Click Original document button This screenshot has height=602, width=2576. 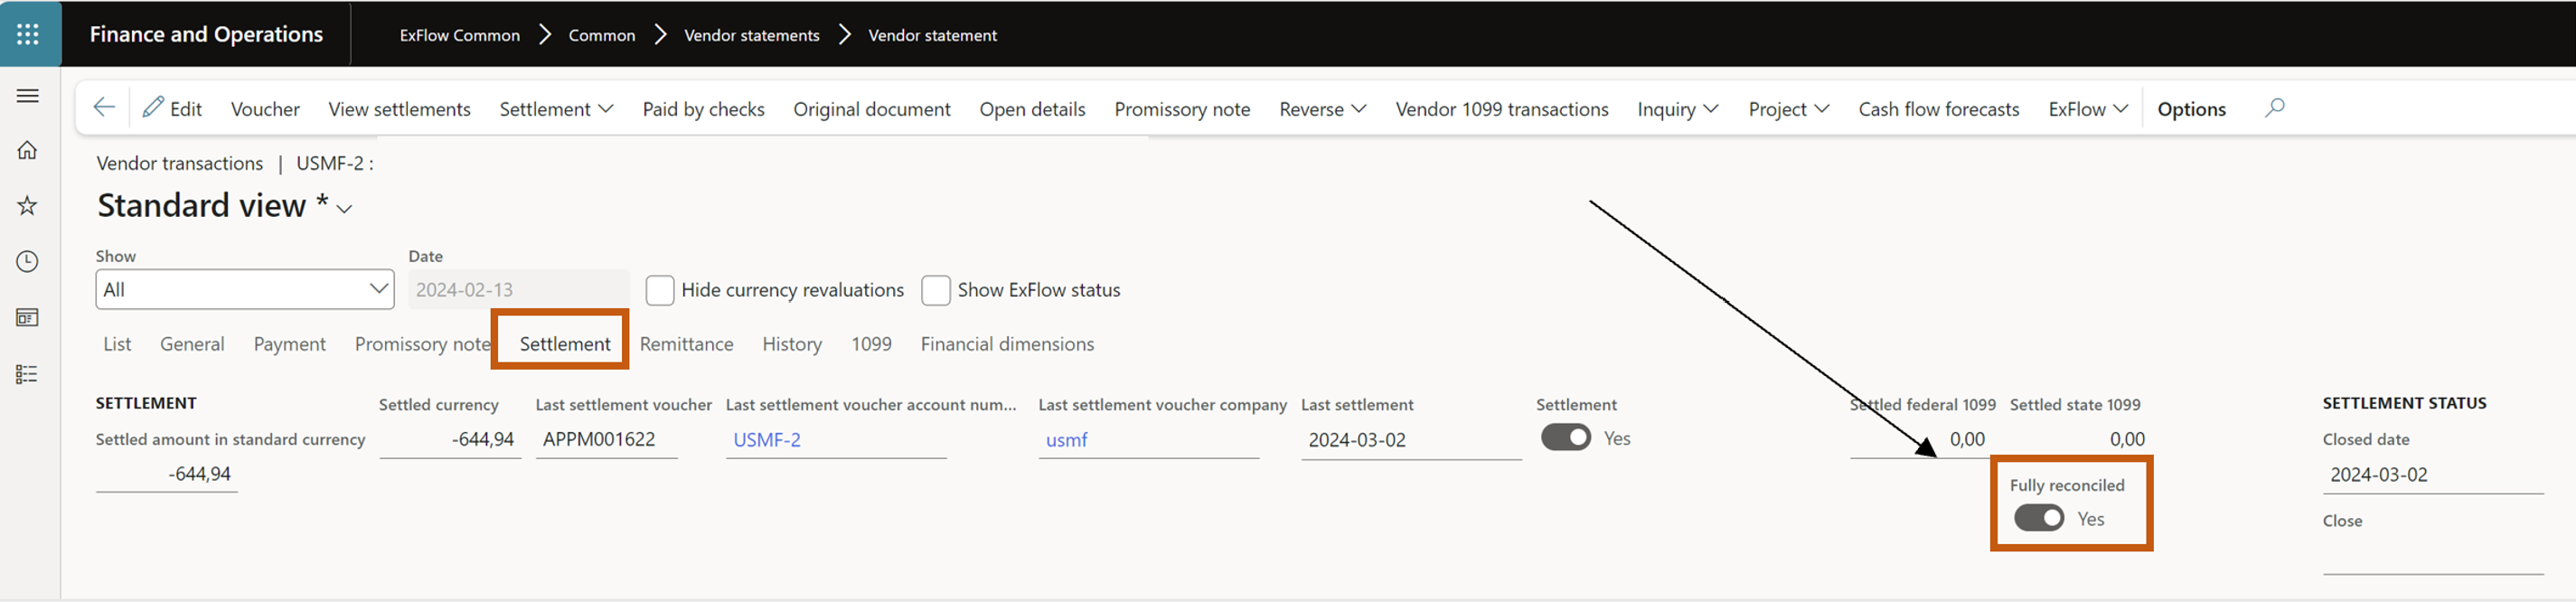click(x=872, y=109)
